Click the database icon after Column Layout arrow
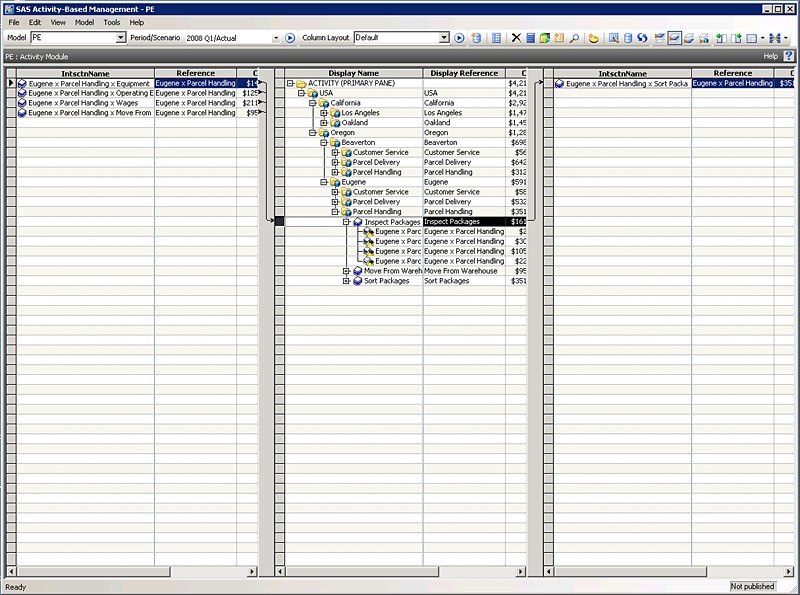This screenshot has width=800, height=595. click(476, 38)
